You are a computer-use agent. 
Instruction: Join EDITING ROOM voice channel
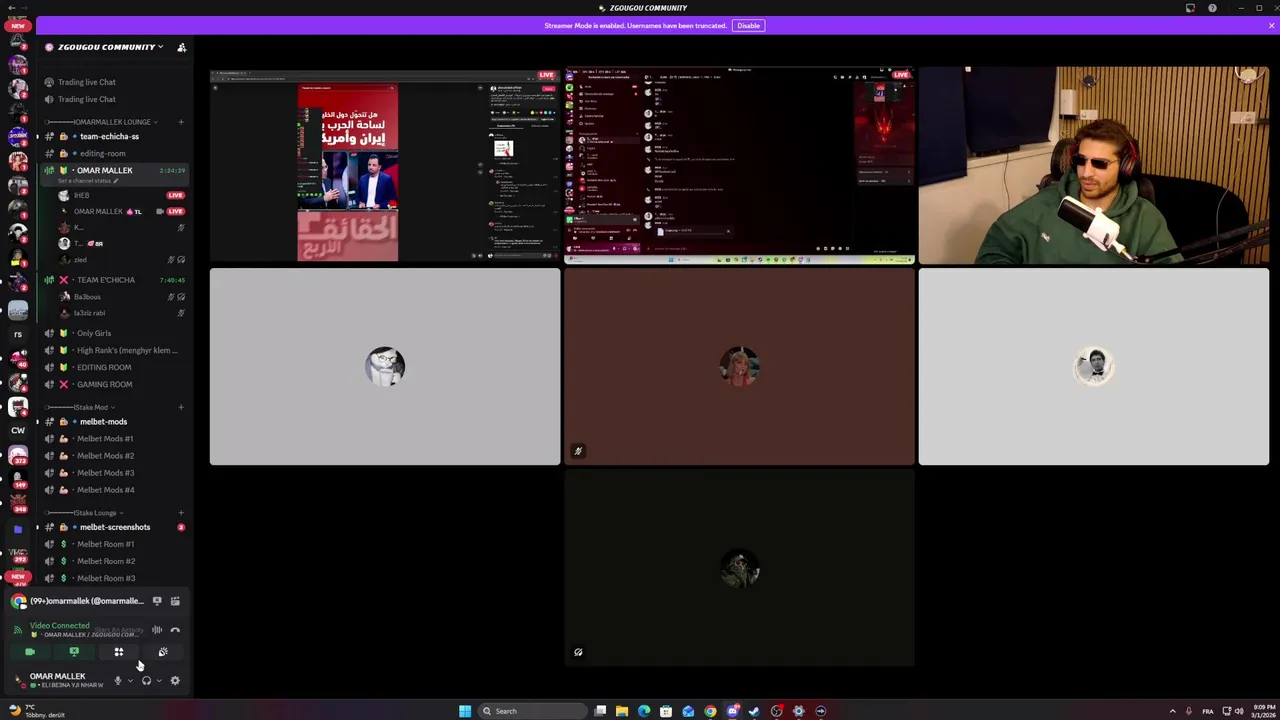[114, 367]
